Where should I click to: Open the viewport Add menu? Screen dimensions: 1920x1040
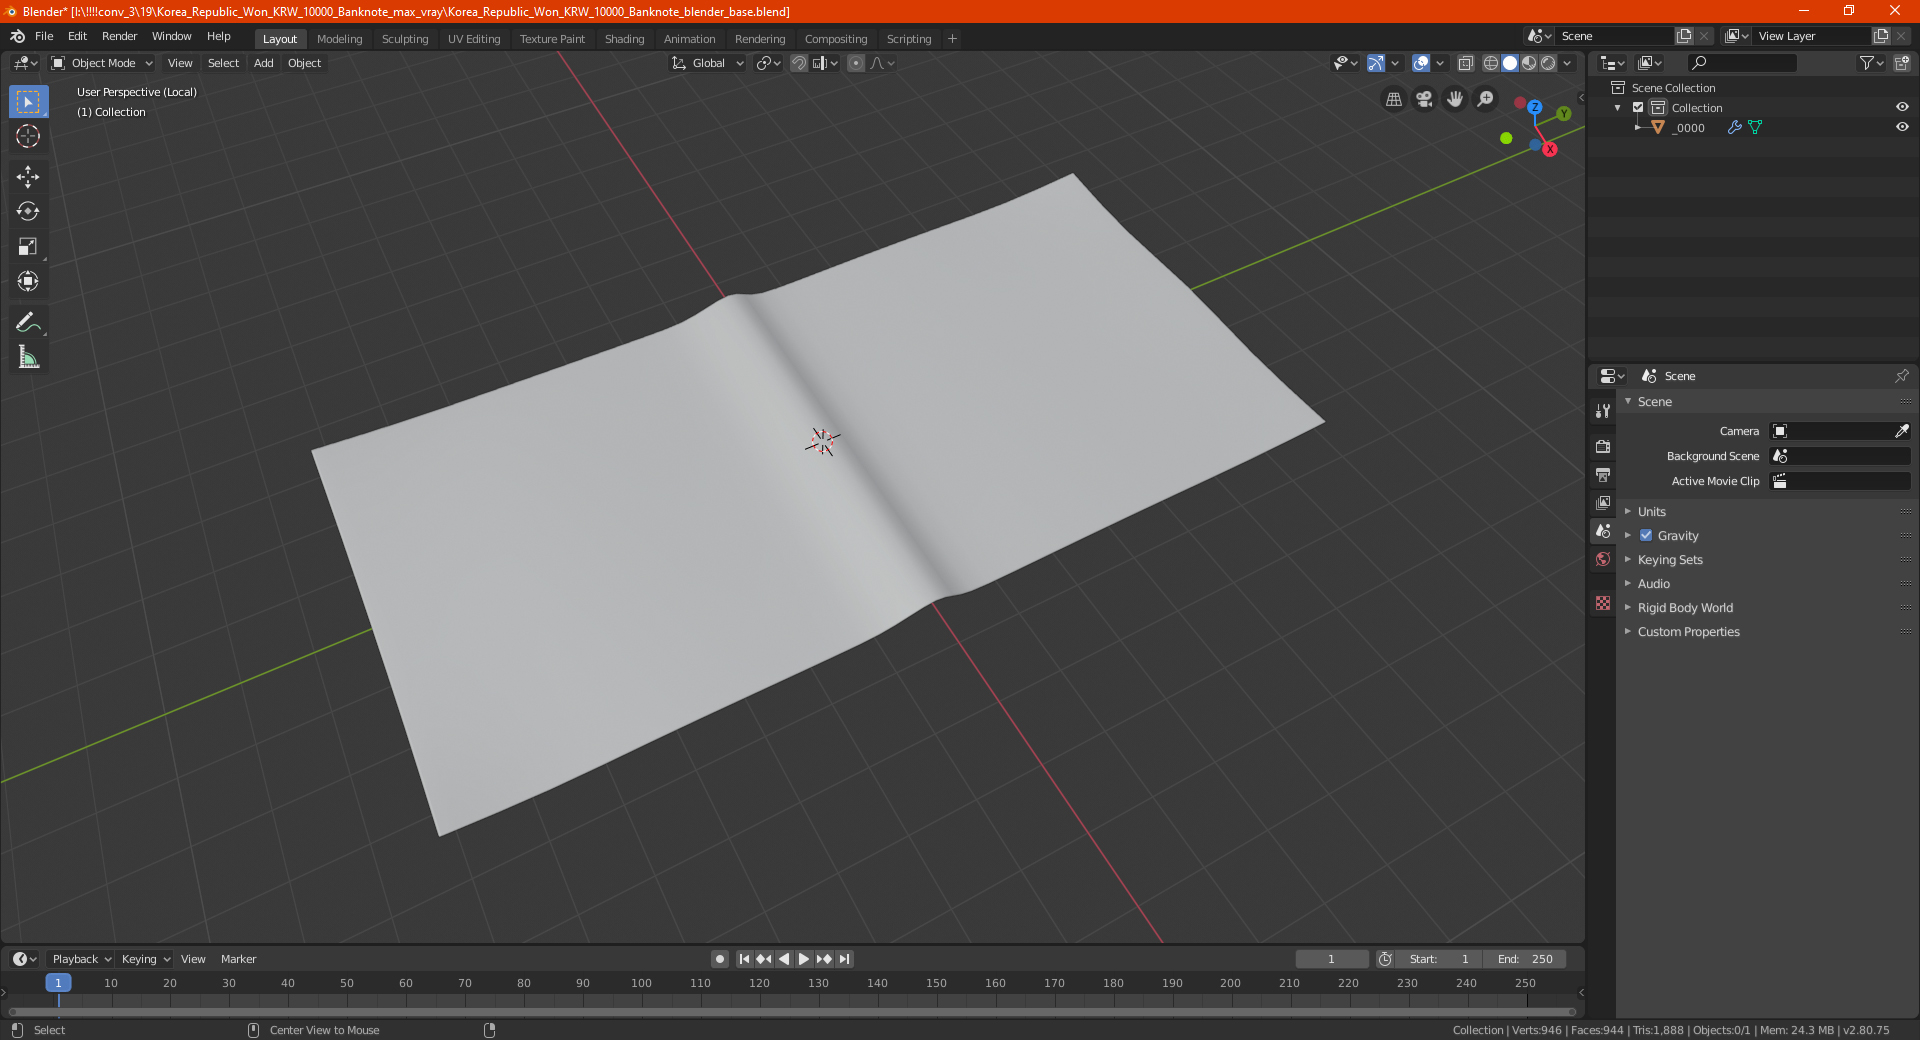(x=263, y=63)
